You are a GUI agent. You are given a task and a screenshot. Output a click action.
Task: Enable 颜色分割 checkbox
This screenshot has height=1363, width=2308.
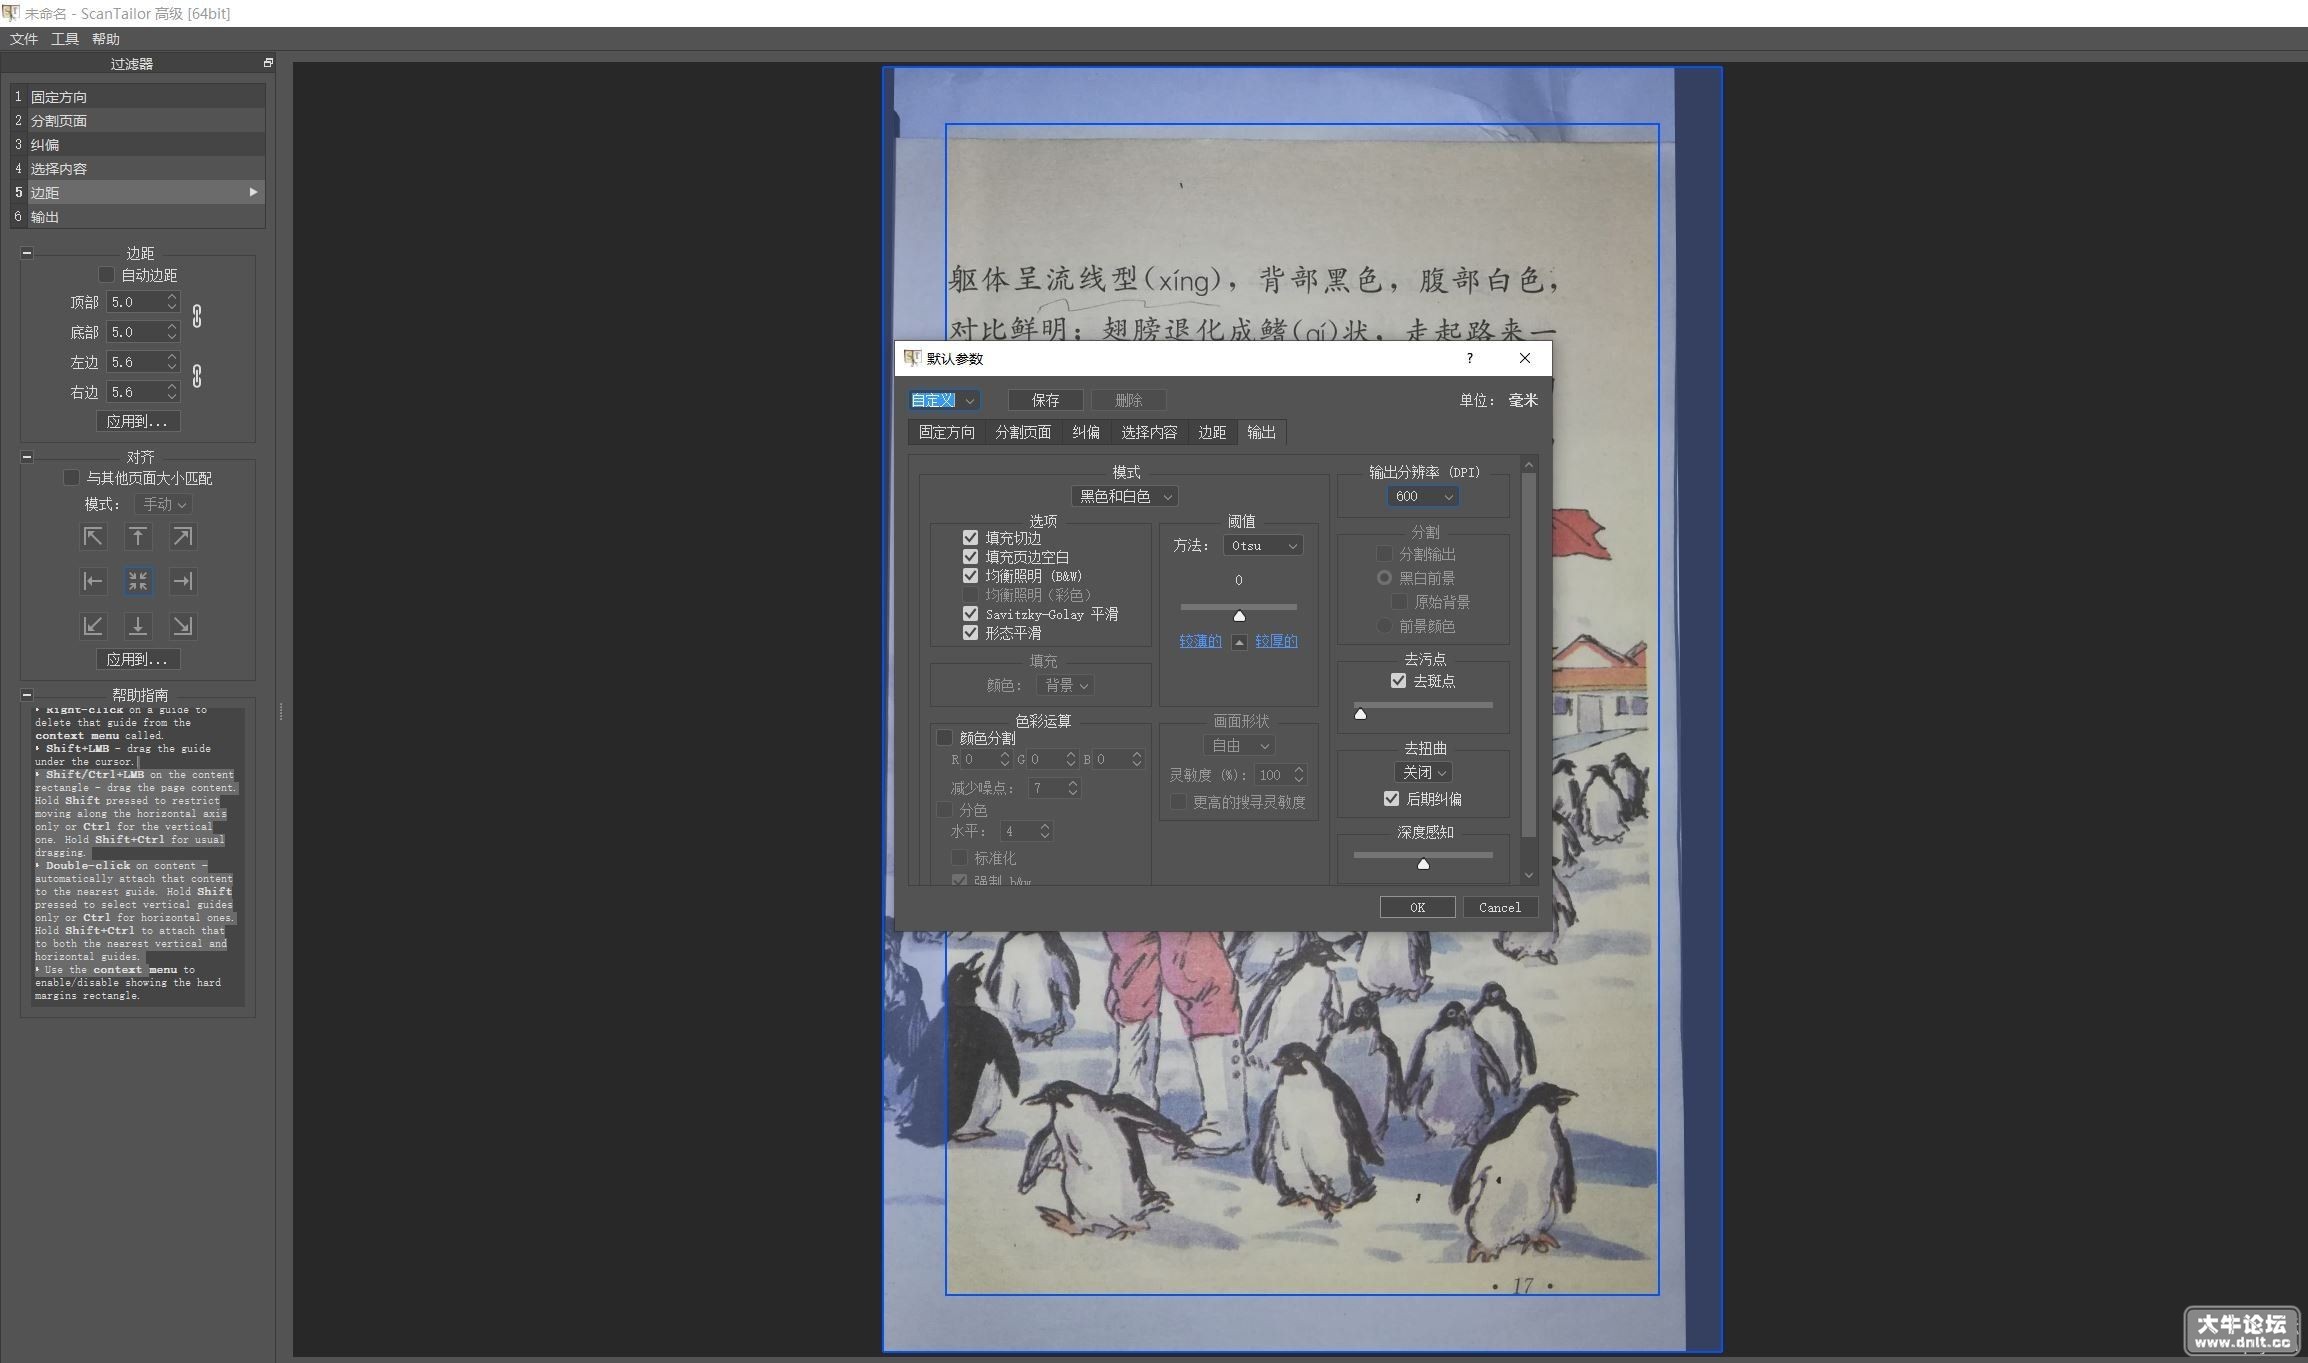pyautogui.click(x=944, y=738)
